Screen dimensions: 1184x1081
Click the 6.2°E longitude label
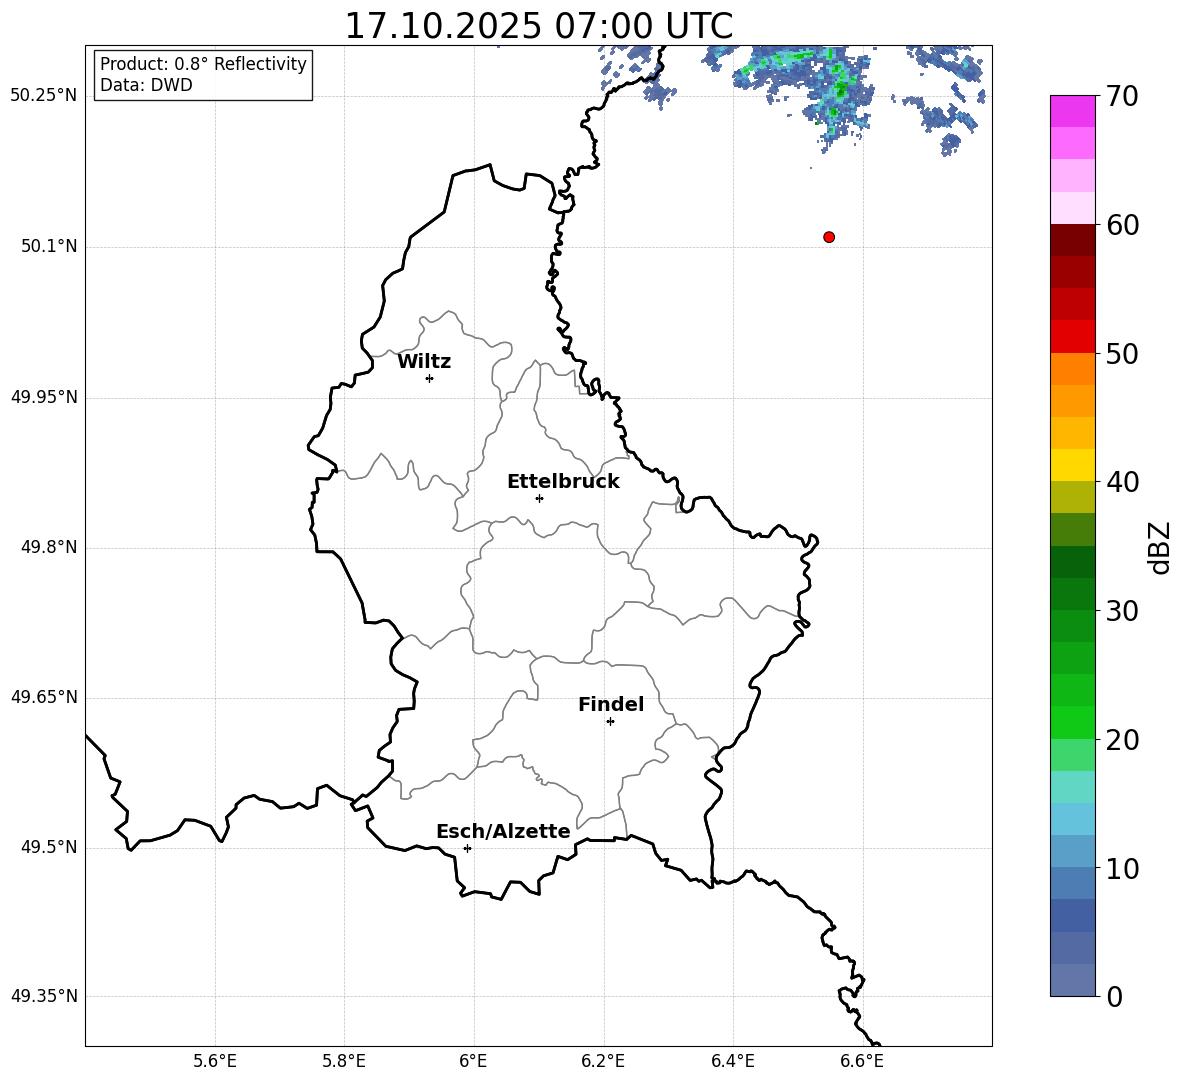[x=603, y=1061]
